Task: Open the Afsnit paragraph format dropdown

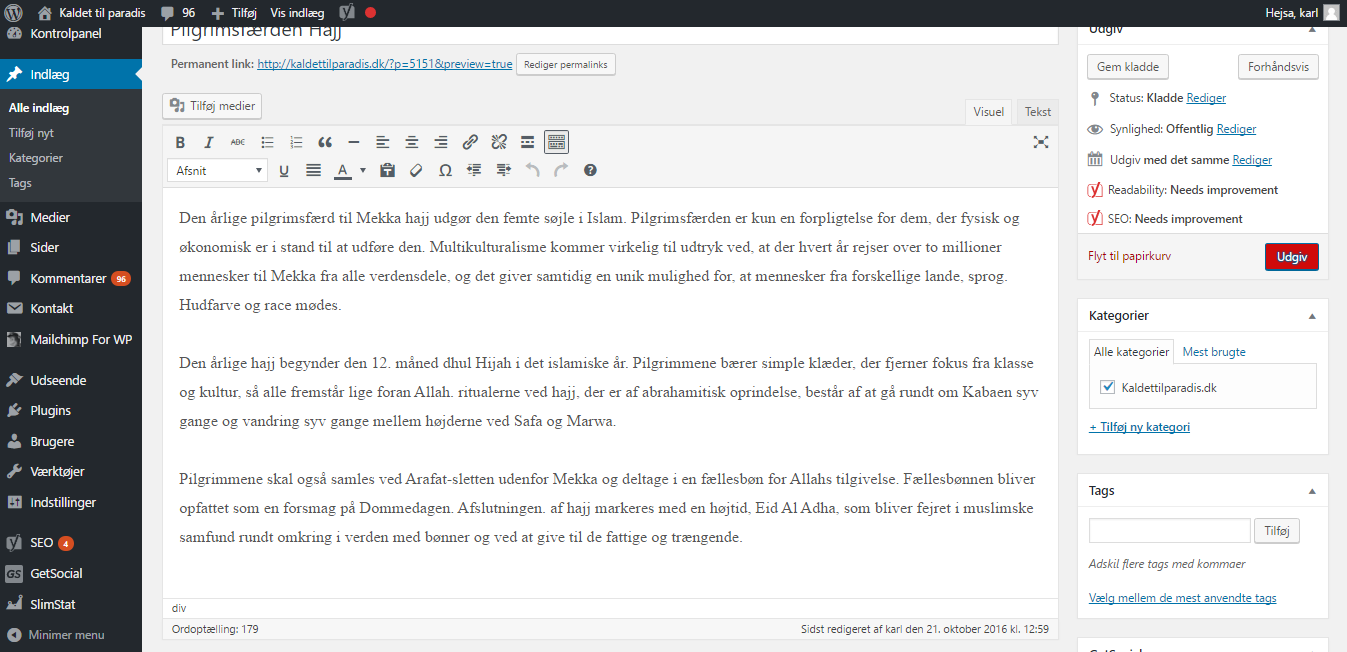Action: [x=217, y=171]
